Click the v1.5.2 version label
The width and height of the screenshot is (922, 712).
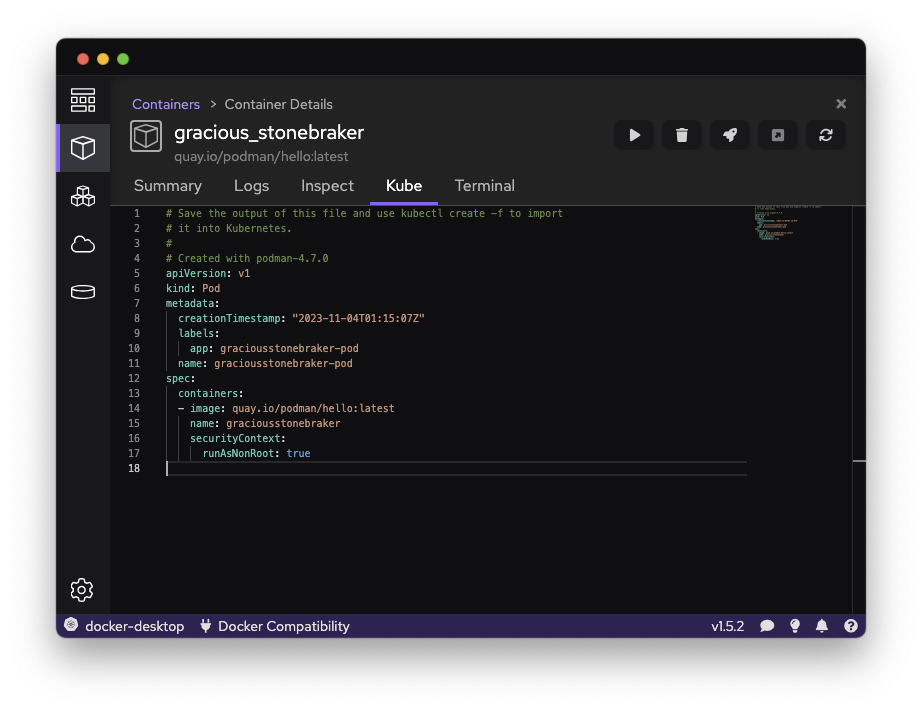tap(727, 626)
